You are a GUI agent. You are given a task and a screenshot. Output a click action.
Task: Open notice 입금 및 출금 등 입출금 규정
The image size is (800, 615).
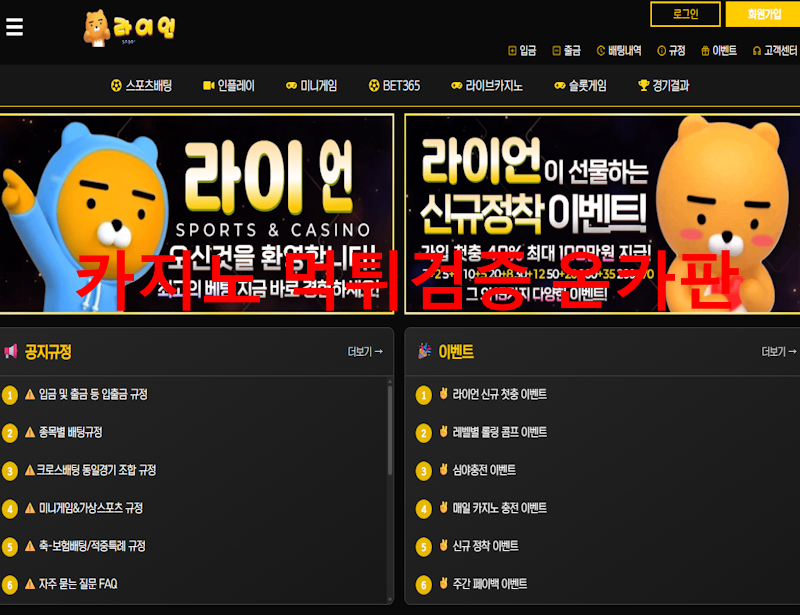[93, 394]
